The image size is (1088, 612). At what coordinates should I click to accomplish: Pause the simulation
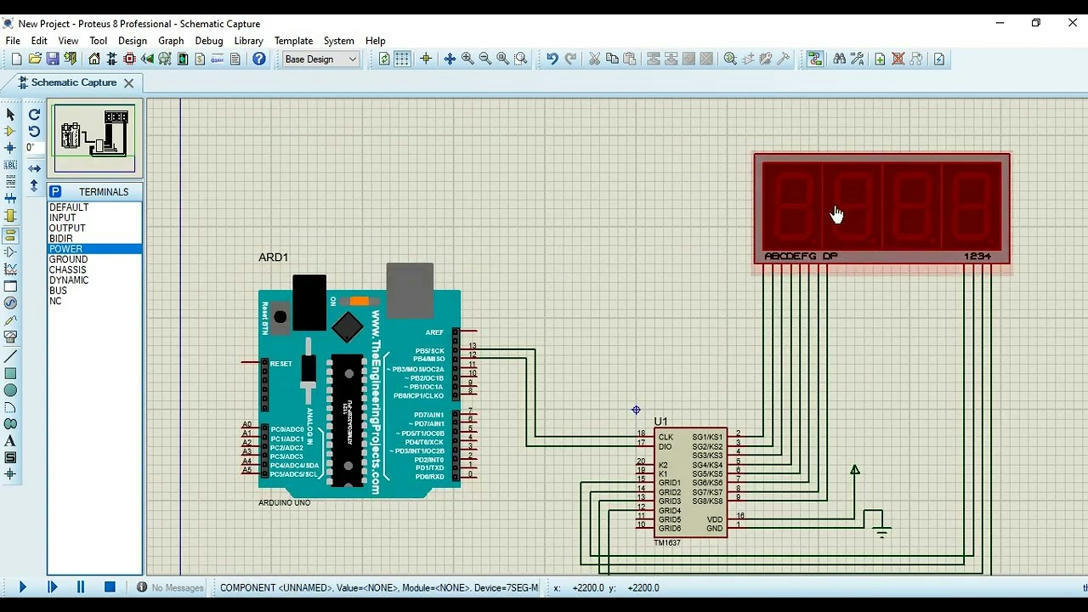click(x=81, y=588)
